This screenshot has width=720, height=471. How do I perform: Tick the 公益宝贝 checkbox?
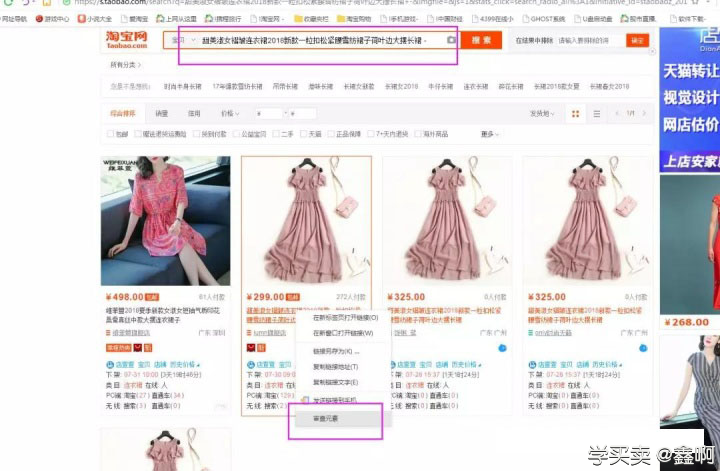click(236, 134)
